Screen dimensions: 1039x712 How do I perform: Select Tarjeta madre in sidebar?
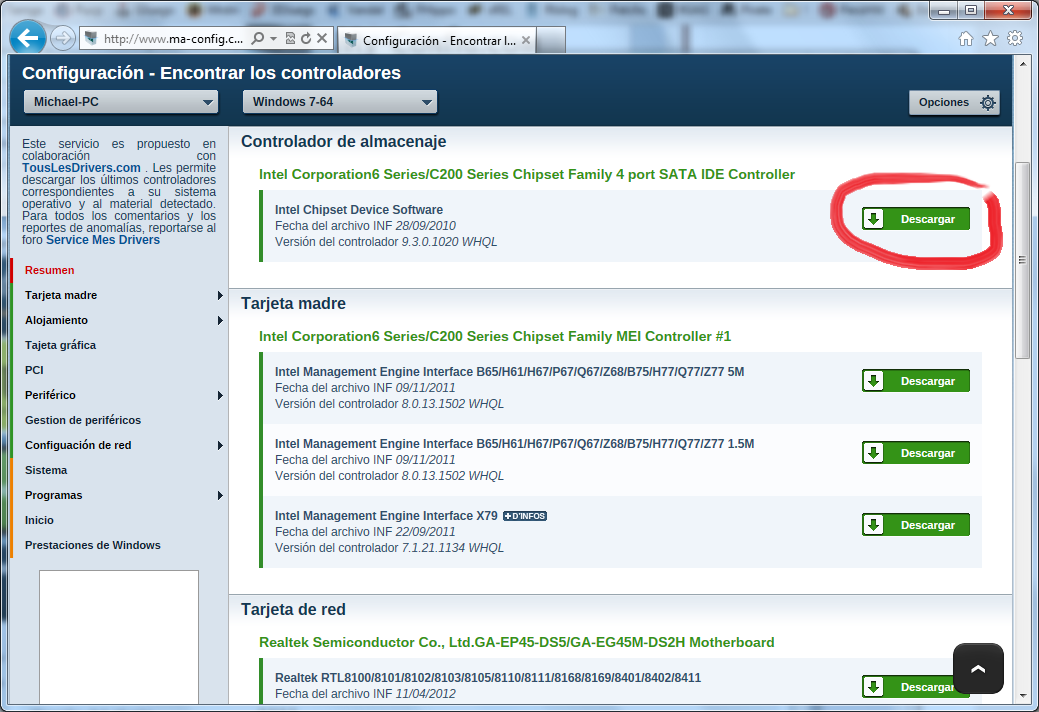point(61,295)
